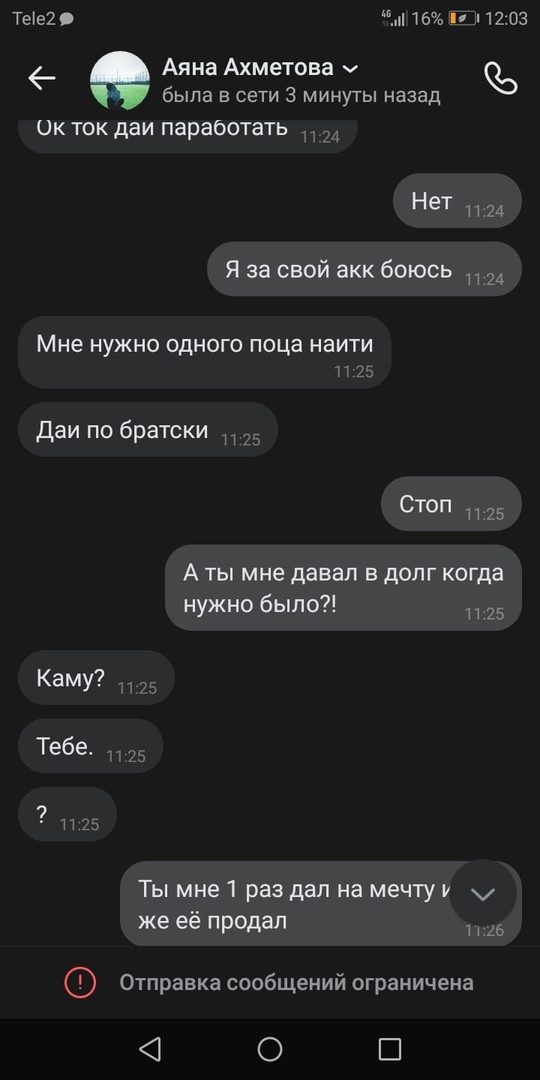Tap the "Тебе." message bubble

[91, 746]
